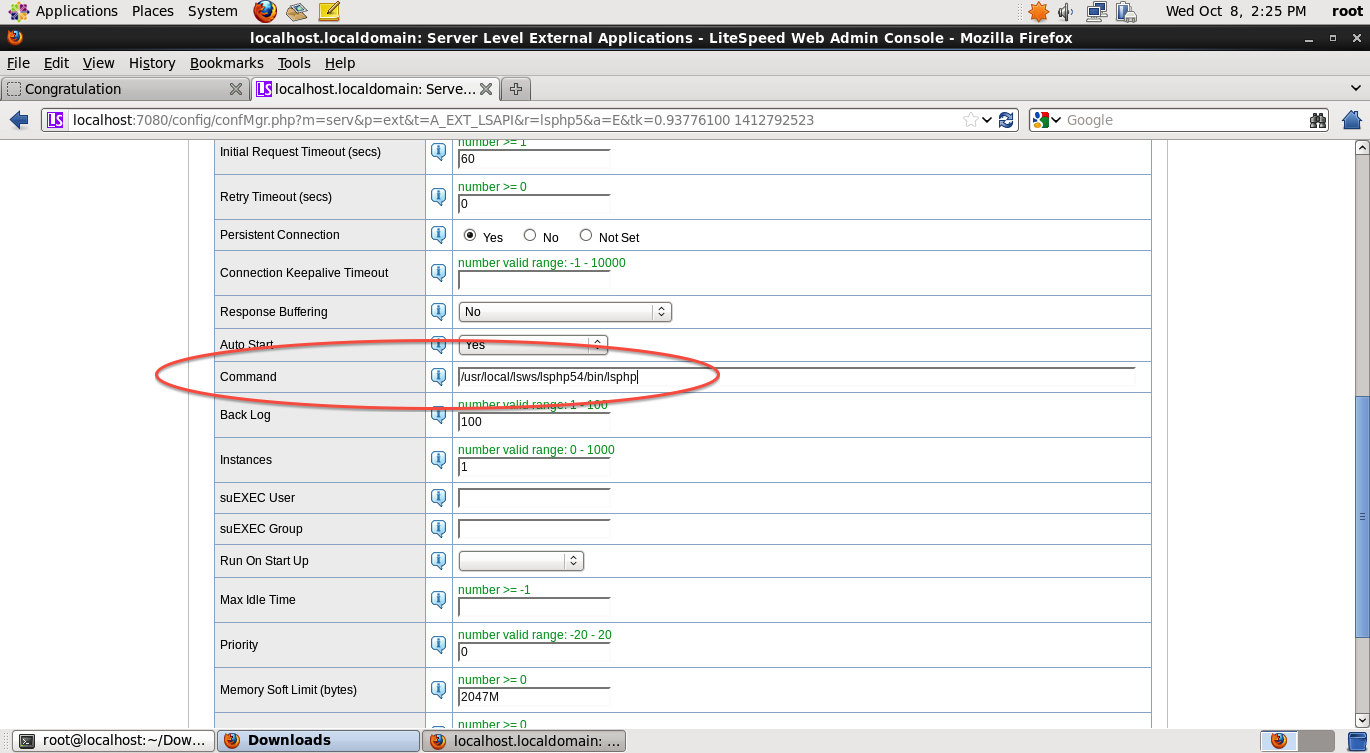Click the info icon for Initial Request Timeout
The width and height of the screenshot is (1370, 753).
438,152
